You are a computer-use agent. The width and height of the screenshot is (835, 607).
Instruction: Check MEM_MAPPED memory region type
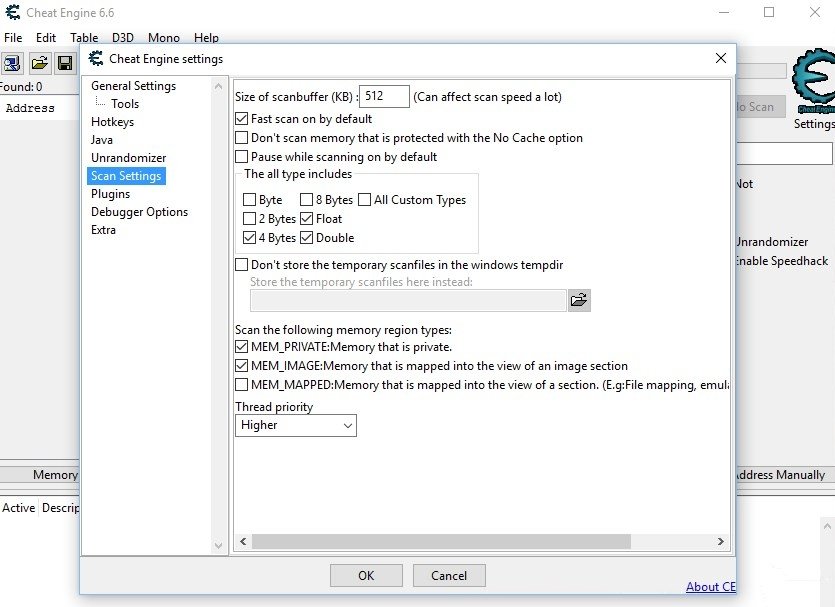pos(241,384)
